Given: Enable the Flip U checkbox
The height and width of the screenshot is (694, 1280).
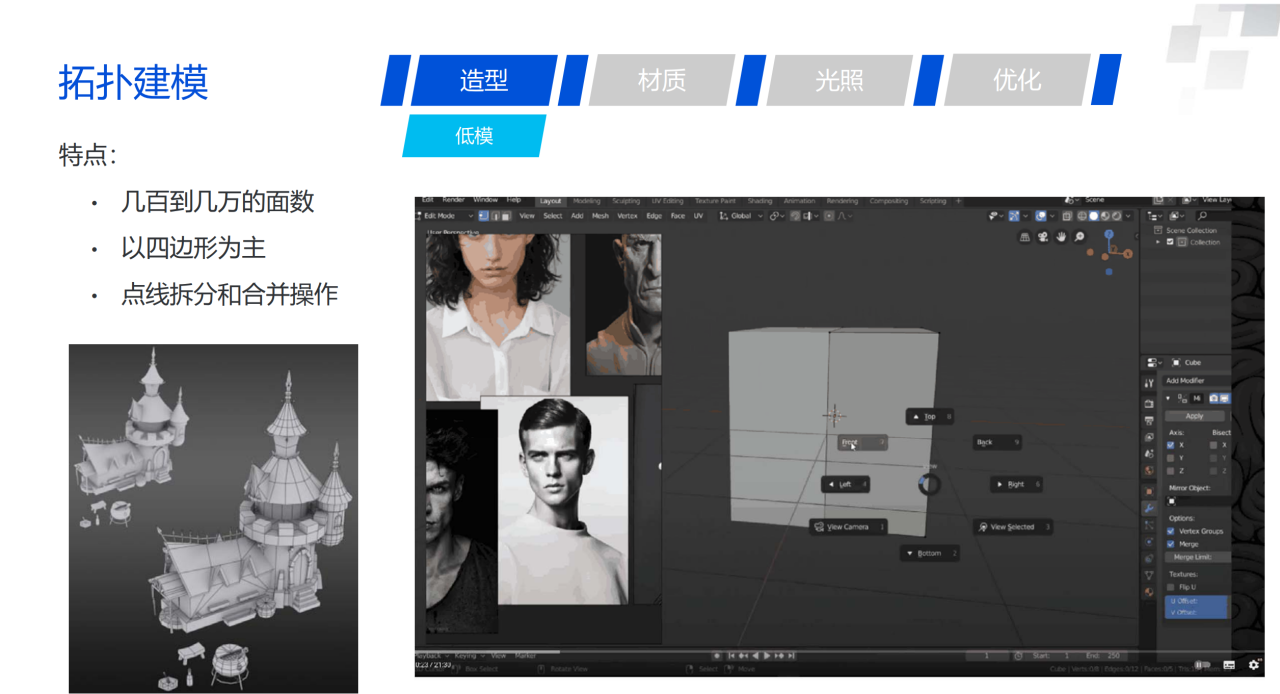Looking at the screenshot, I should click(x=1172, y=587).
